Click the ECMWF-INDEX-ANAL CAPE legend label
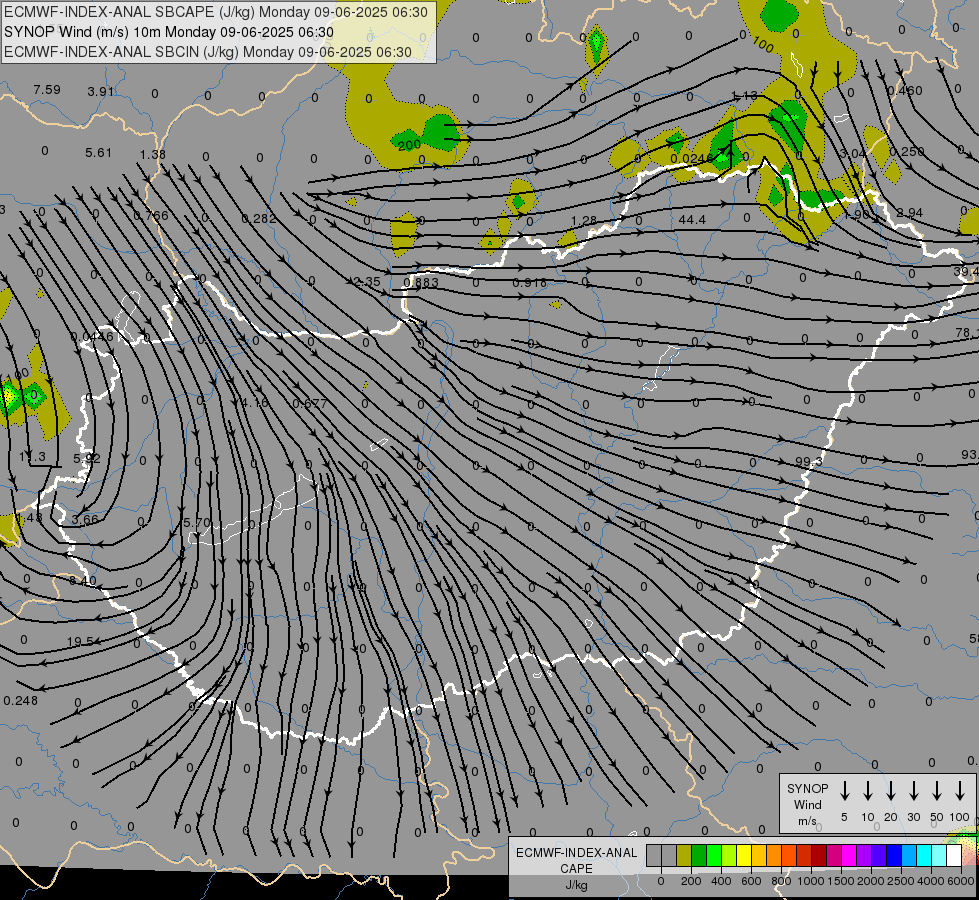The width and height of the screenshot is (979, 900). [x=576, y=861]
